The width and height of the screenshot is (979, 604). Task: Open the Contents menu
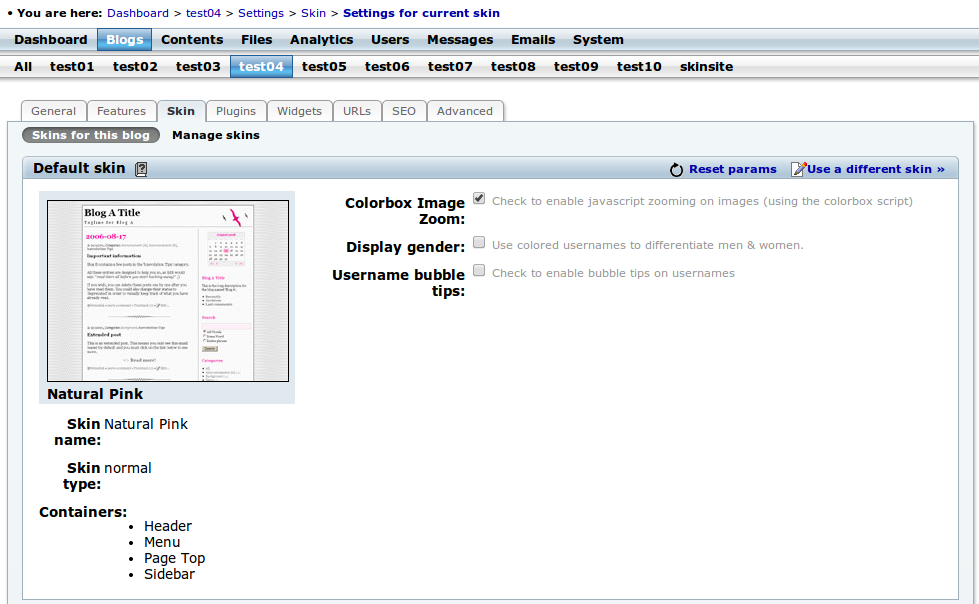[192, 40]
